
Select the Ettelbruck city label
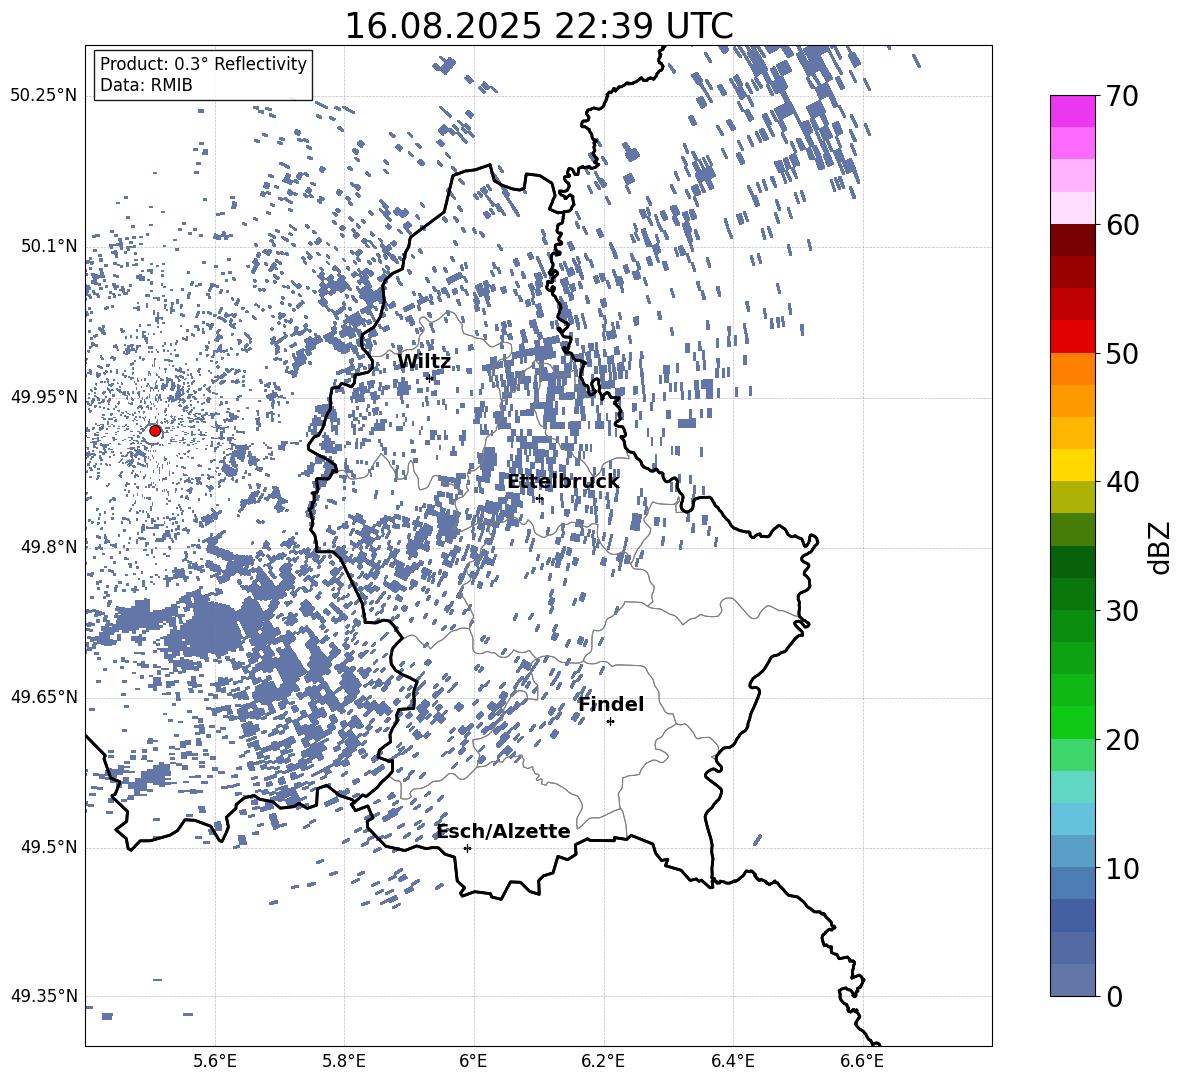(563, 482)
